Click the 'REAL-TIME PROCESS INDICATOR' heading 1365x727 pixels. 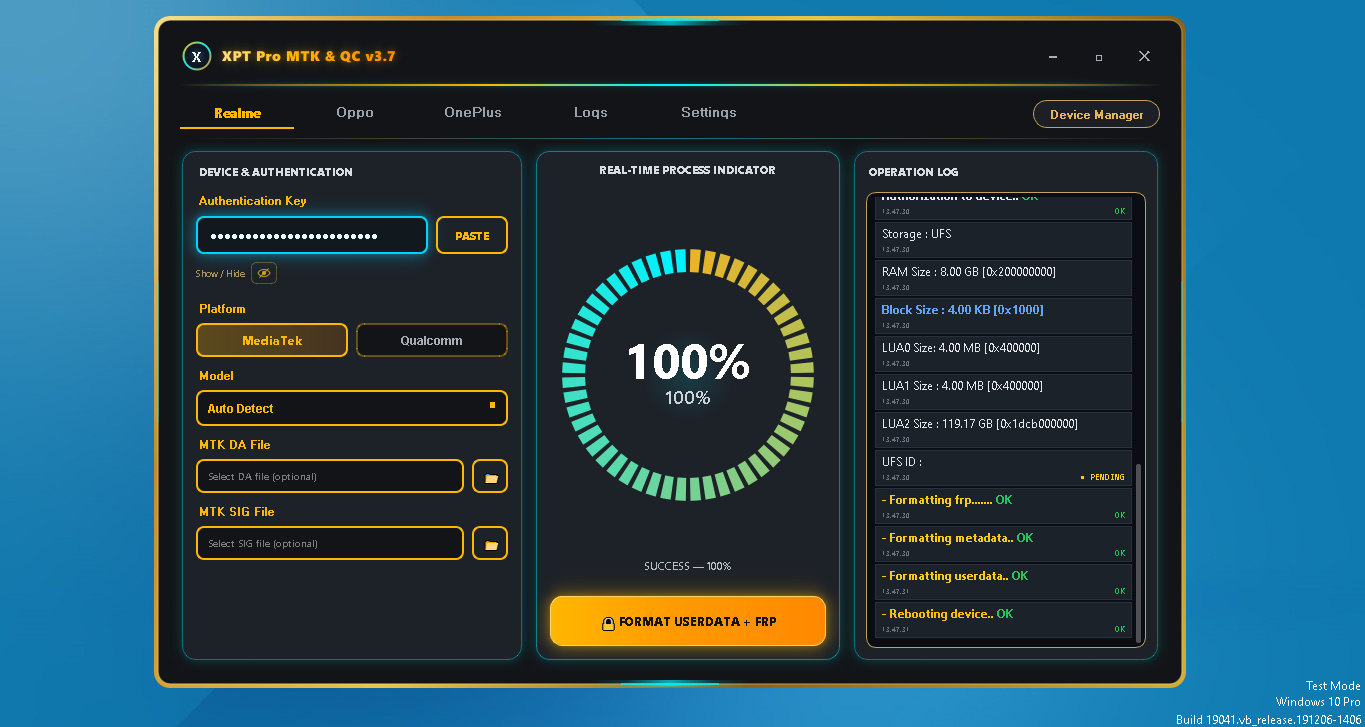(688, 170)
